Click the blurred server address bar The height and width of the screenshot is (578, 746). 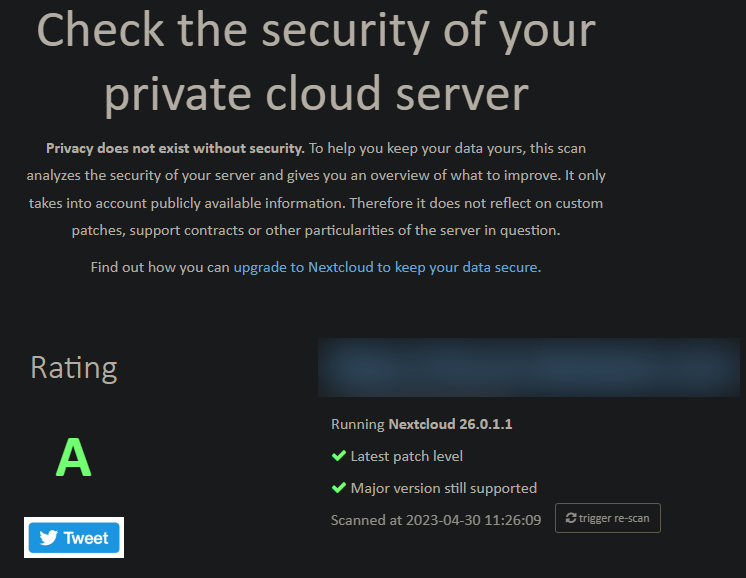point(529,367)
